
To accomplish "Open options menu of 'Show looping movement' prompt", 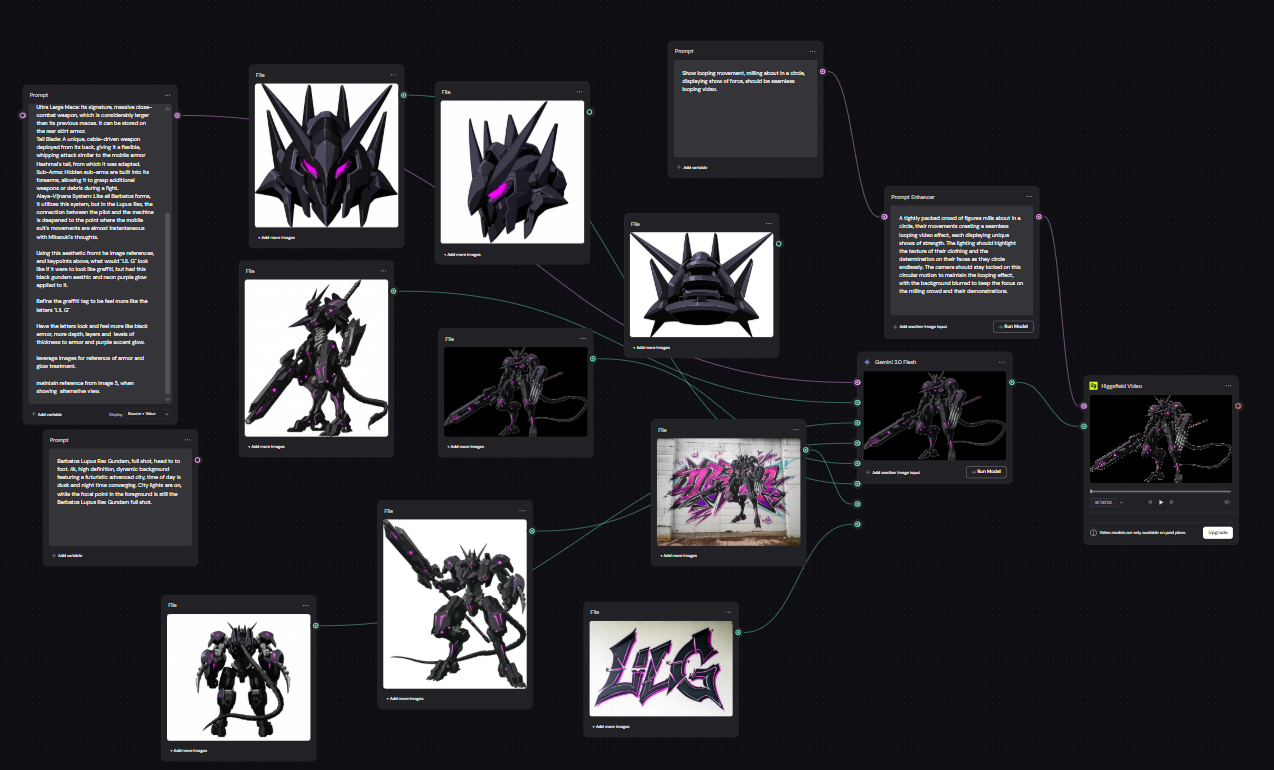I will click(x=812, y=50).
